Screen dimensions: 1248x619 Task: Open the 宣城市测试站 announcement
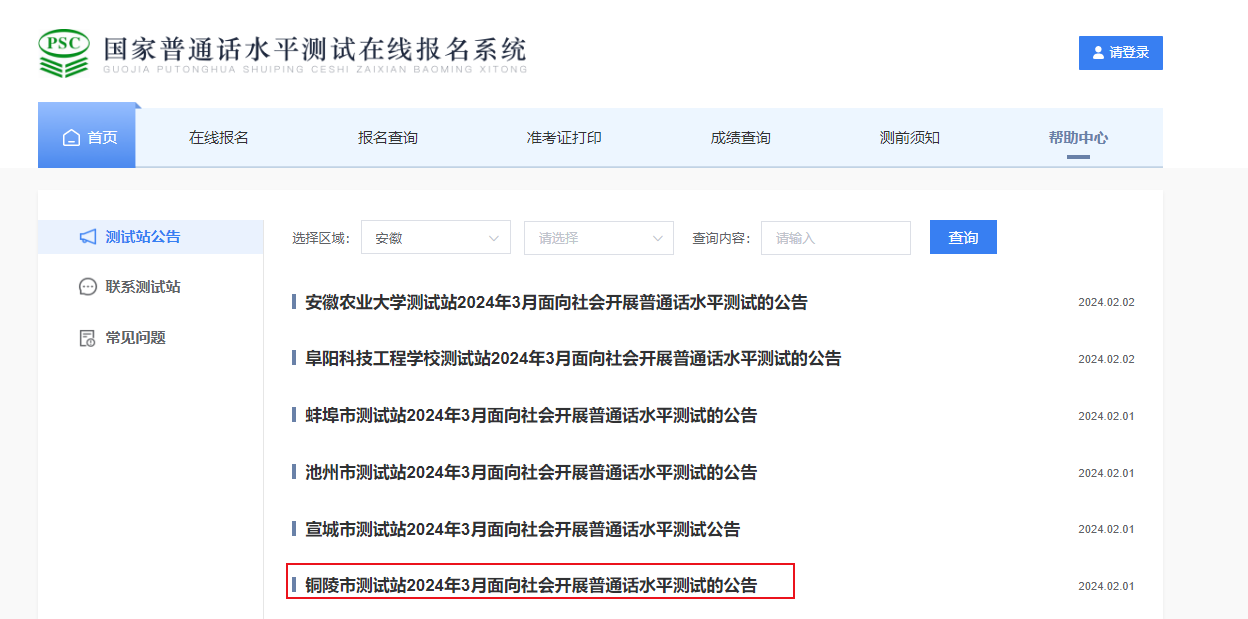[x=523, y=529]
